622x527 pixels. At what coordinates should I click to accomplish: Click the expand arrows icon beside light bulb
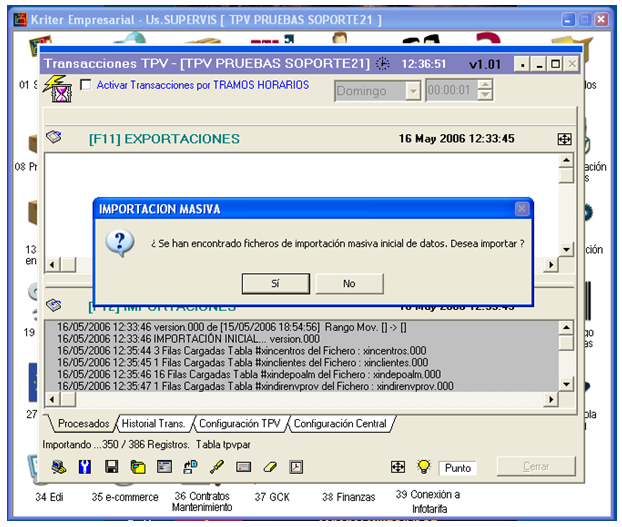tap(398, 467)
